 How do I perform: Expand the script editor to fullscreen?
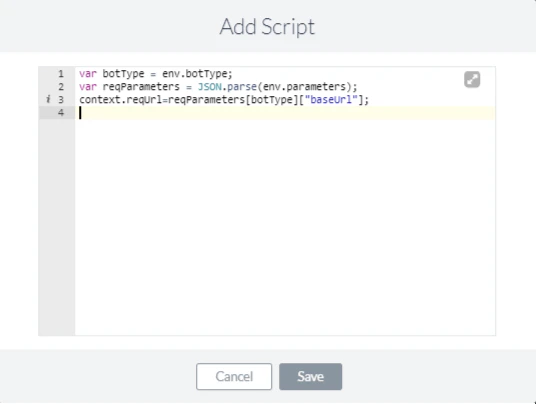coord(472,80)
